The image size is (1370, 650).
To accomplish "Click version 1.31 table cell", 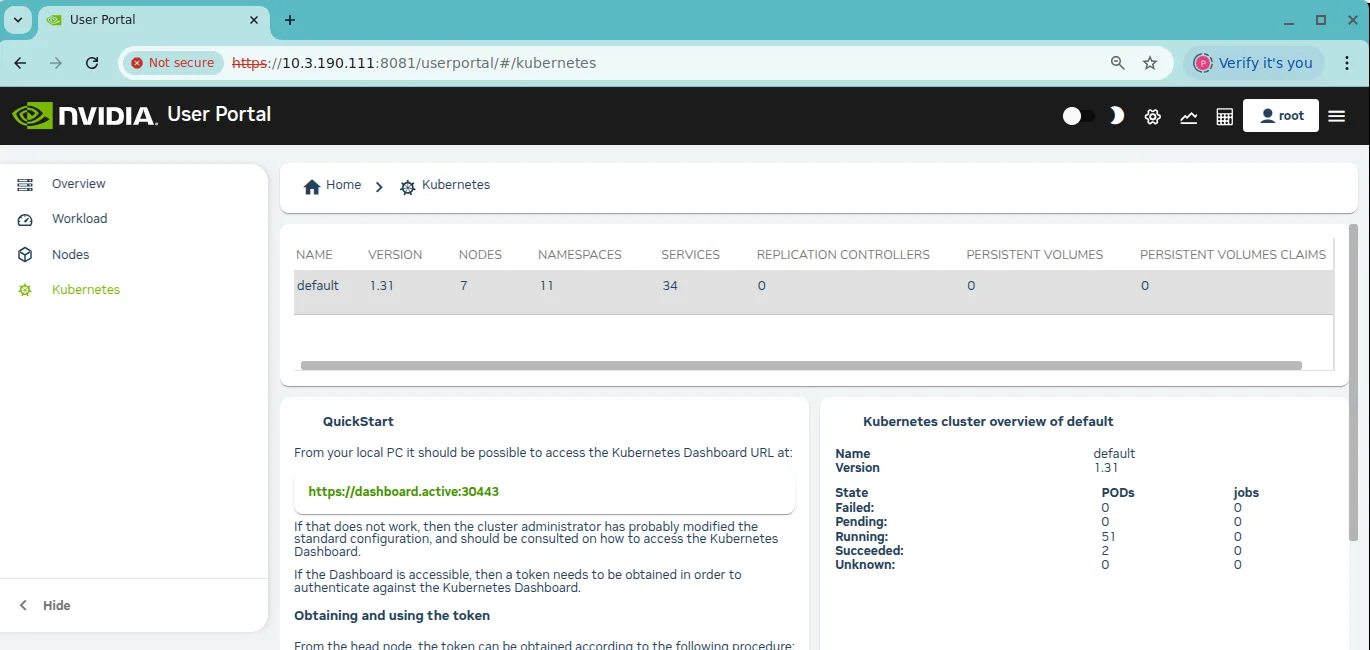I will tap(381, 286).
